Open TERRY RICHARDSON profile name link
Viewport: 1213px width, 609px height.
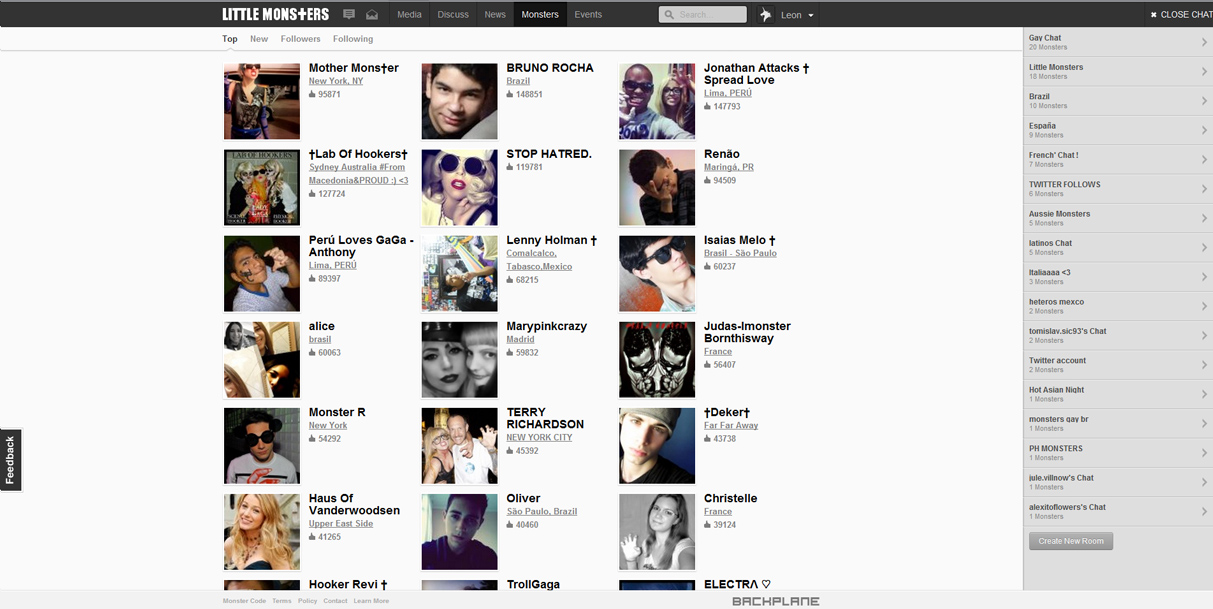point(545,418)
